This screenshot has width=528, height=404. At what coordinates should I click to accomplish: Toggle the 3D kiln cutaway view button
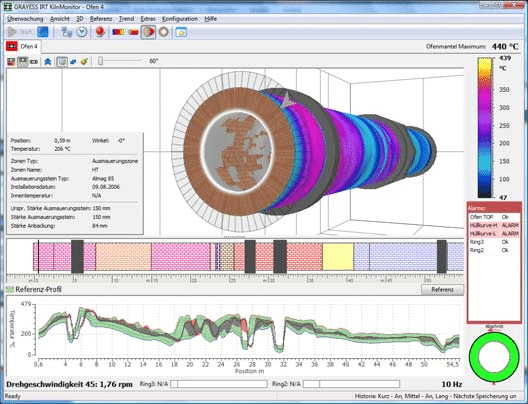tap(148, 32)
